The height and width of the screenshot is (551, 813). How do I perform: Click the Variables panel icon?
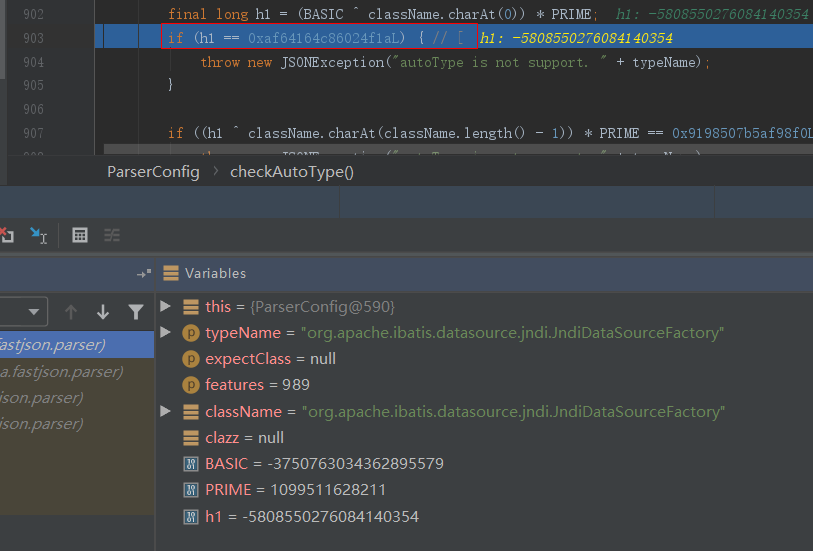pyautogui.click(x=171, y=273)
